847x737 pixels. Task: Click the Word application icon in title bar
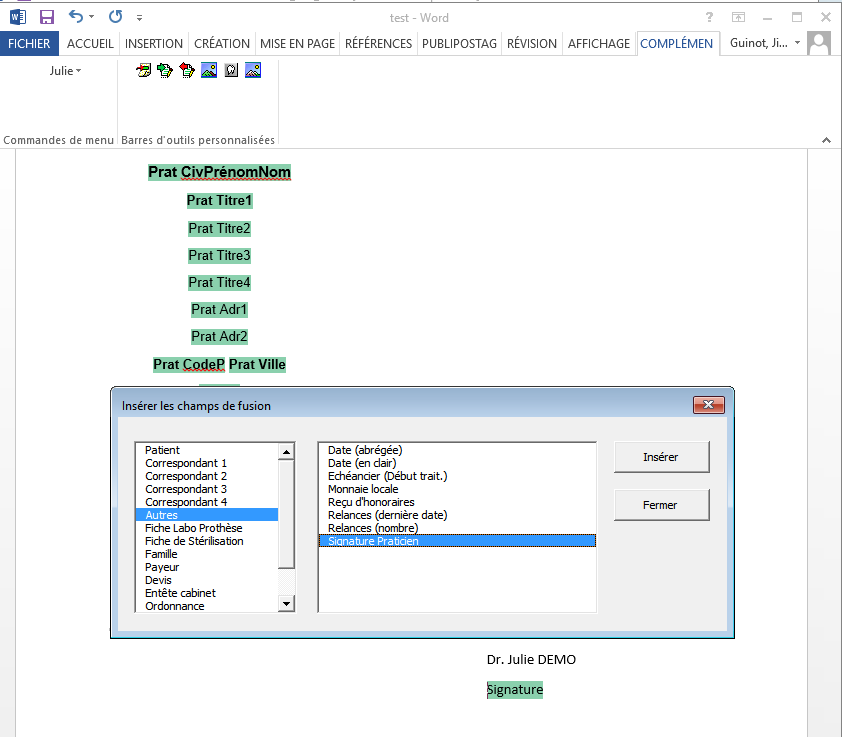pyautogui.click(x=18, y=17)
